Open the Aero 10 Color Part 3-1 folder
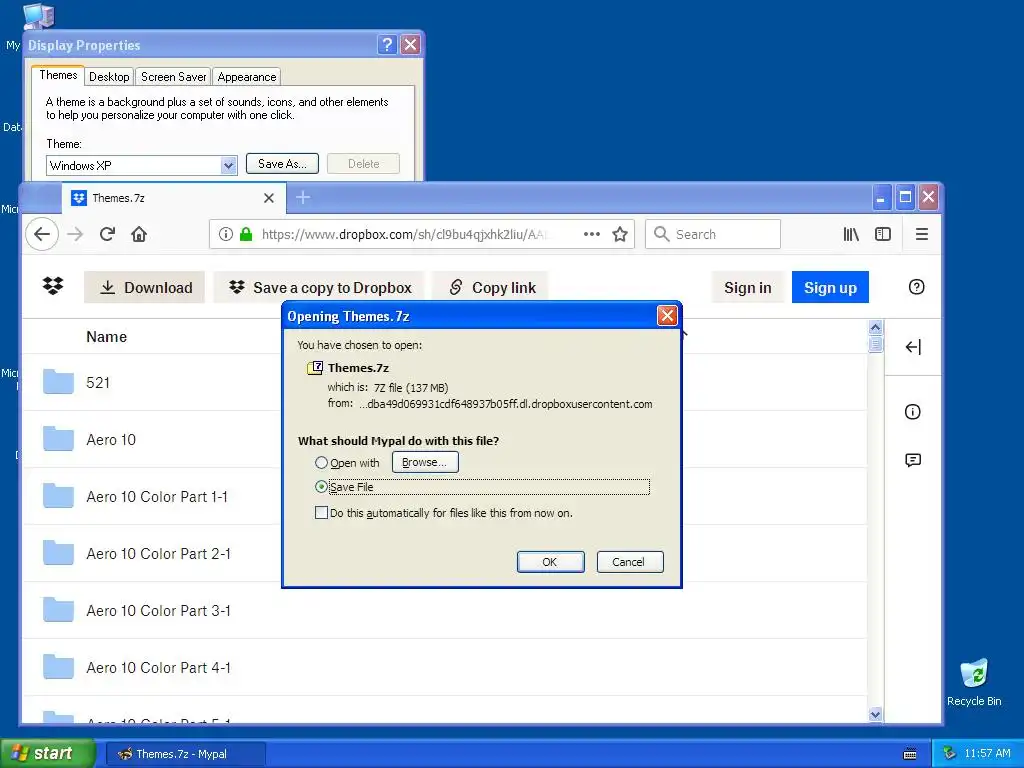Screen dimensions: 1024x768 click(158, 611)
